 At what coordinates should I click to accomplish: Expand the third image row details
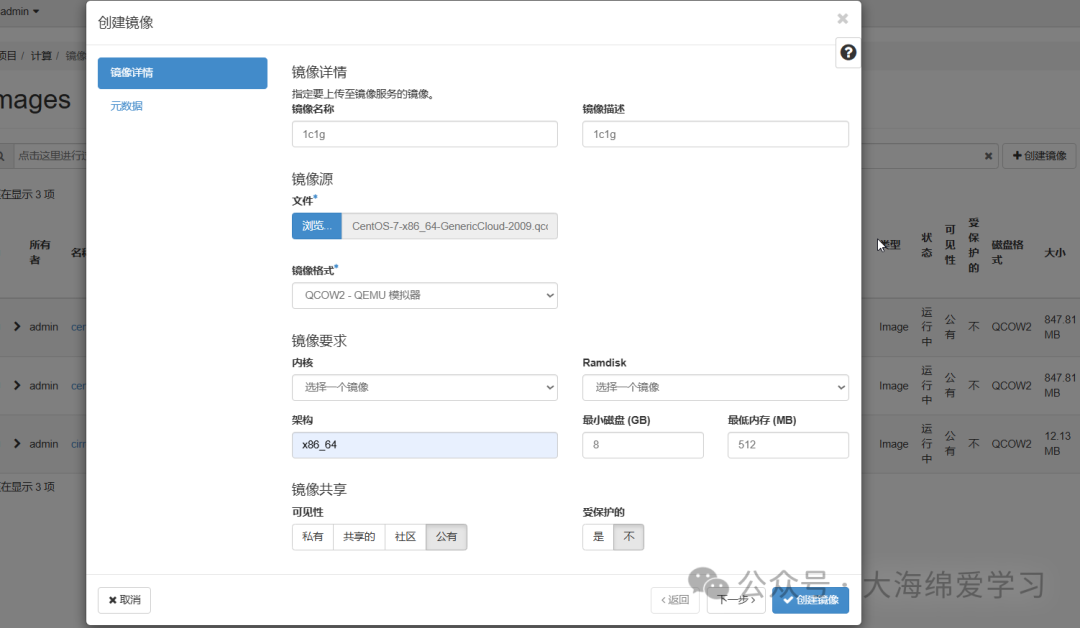pyautogui.click(x=16, y=443)
